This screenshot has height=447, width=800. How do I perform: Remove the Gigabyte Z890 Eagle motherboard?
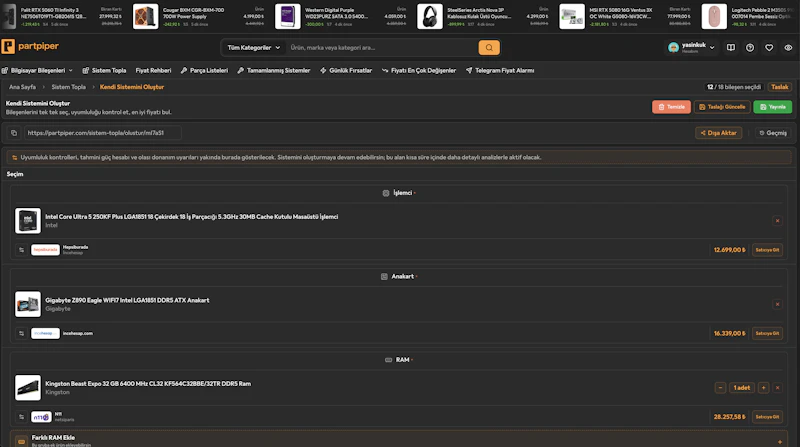click(x=777, y=304)
